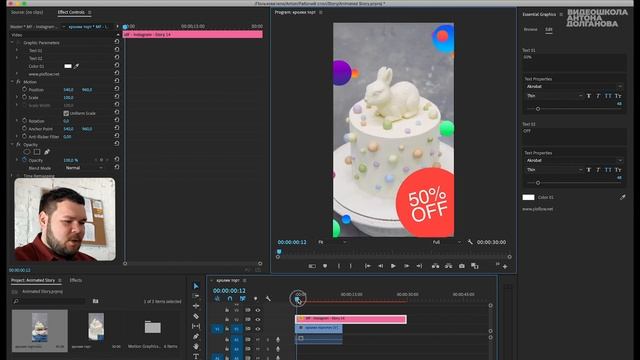Select the Type tool

tap(196, 356)
